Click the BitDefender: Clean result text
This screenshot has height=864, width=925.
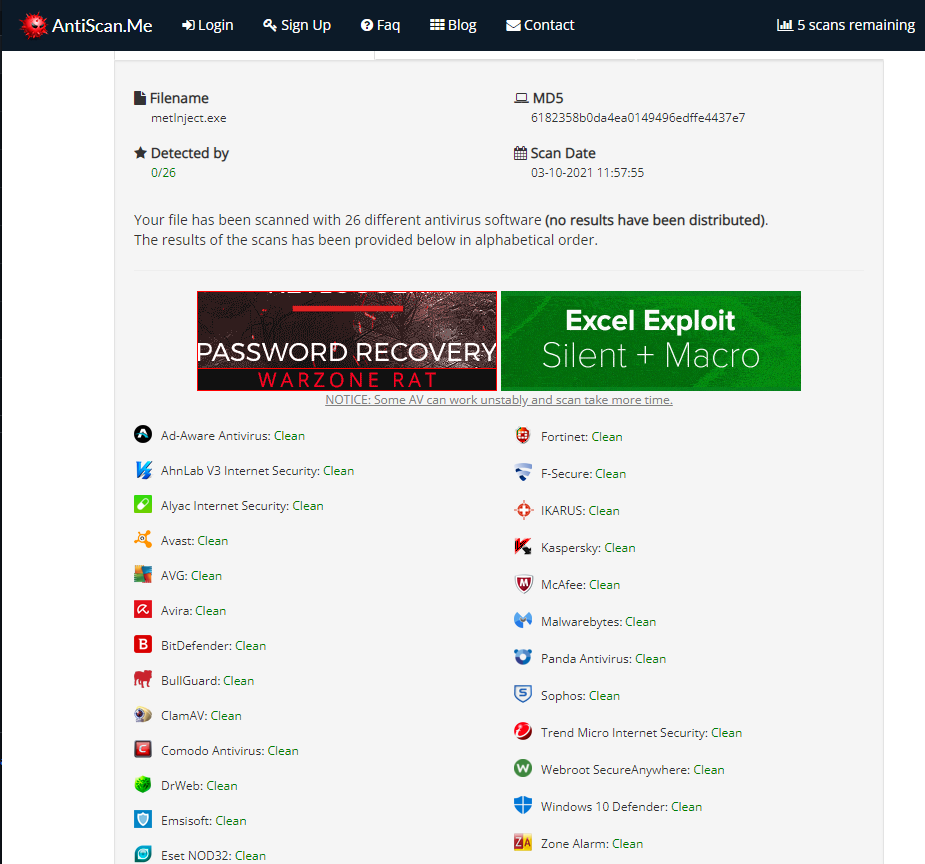click(x=214, y=646)
